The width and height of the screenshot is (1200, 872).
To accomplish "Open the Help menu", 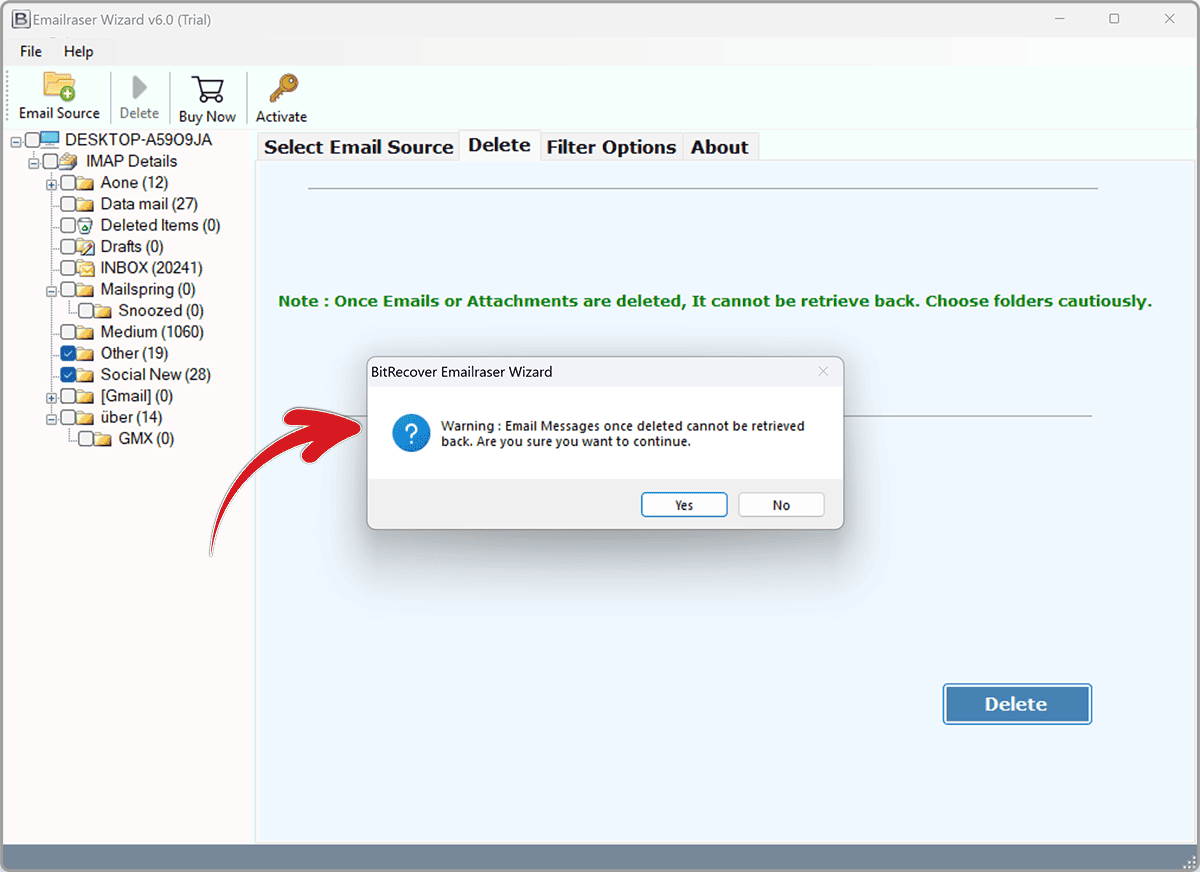I will point(79,52).
